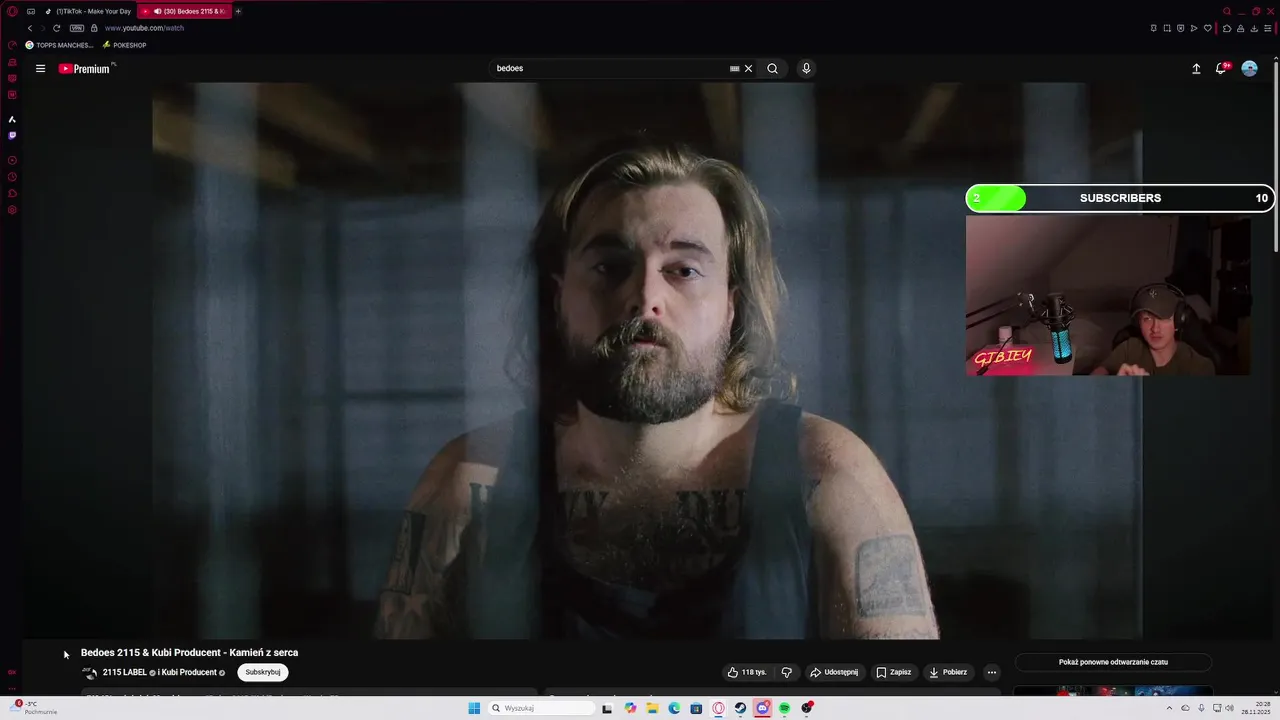
Task: Go back with the browser back arrow
Action: pos(30,28)
